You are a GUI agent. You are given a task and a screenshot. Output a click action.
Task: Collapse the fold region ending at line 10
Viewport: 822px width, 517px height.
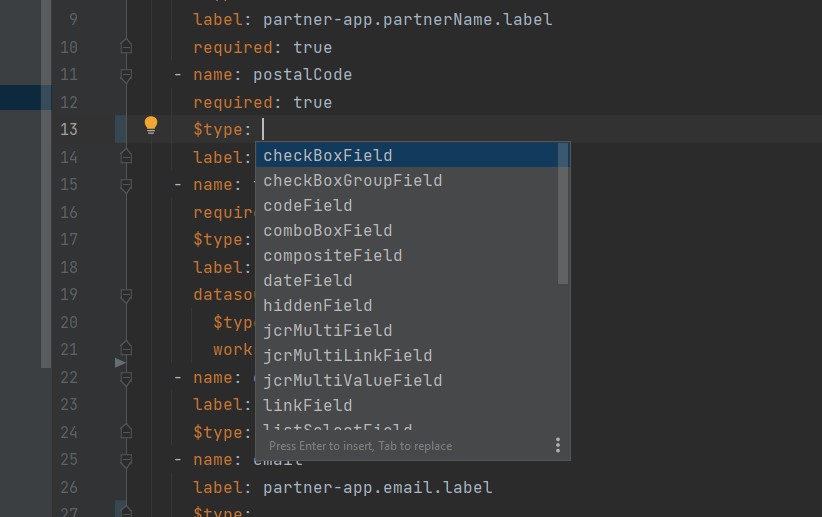tap(126, 47)
